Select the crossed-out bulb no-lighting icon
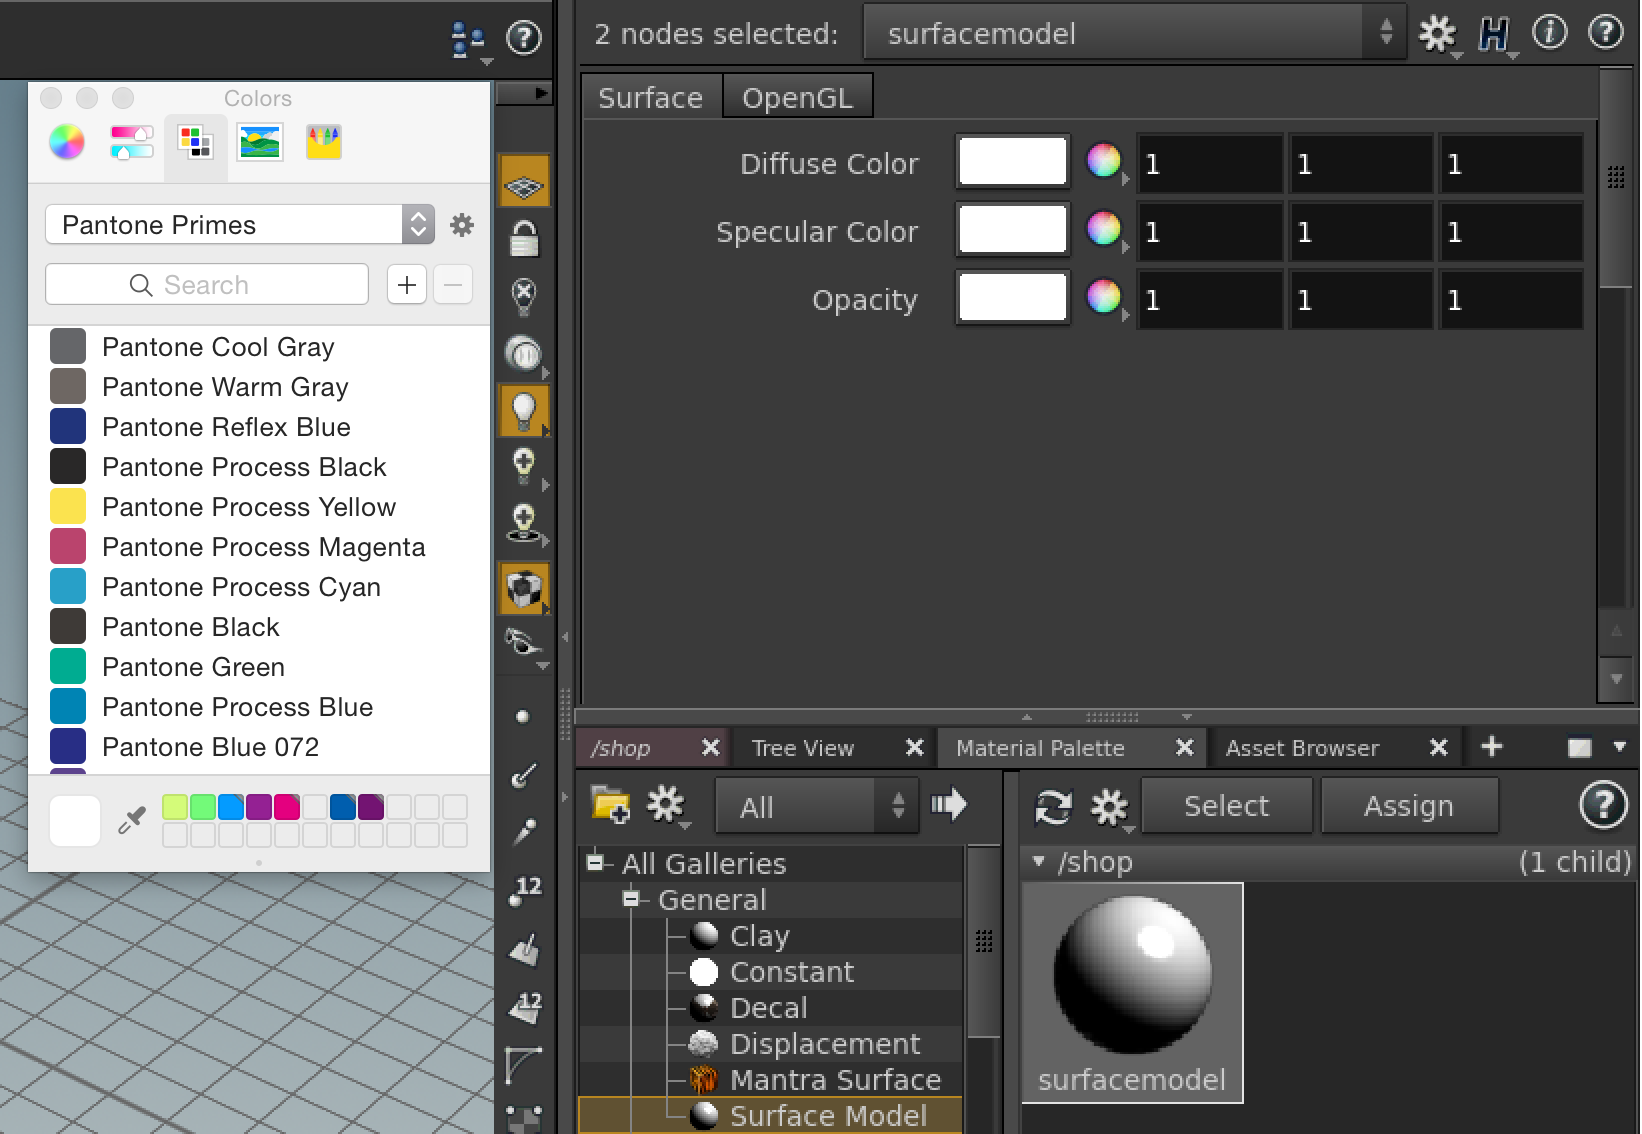The height and width of the screenshot is (1134, 1642). click(x=524, y=297)
